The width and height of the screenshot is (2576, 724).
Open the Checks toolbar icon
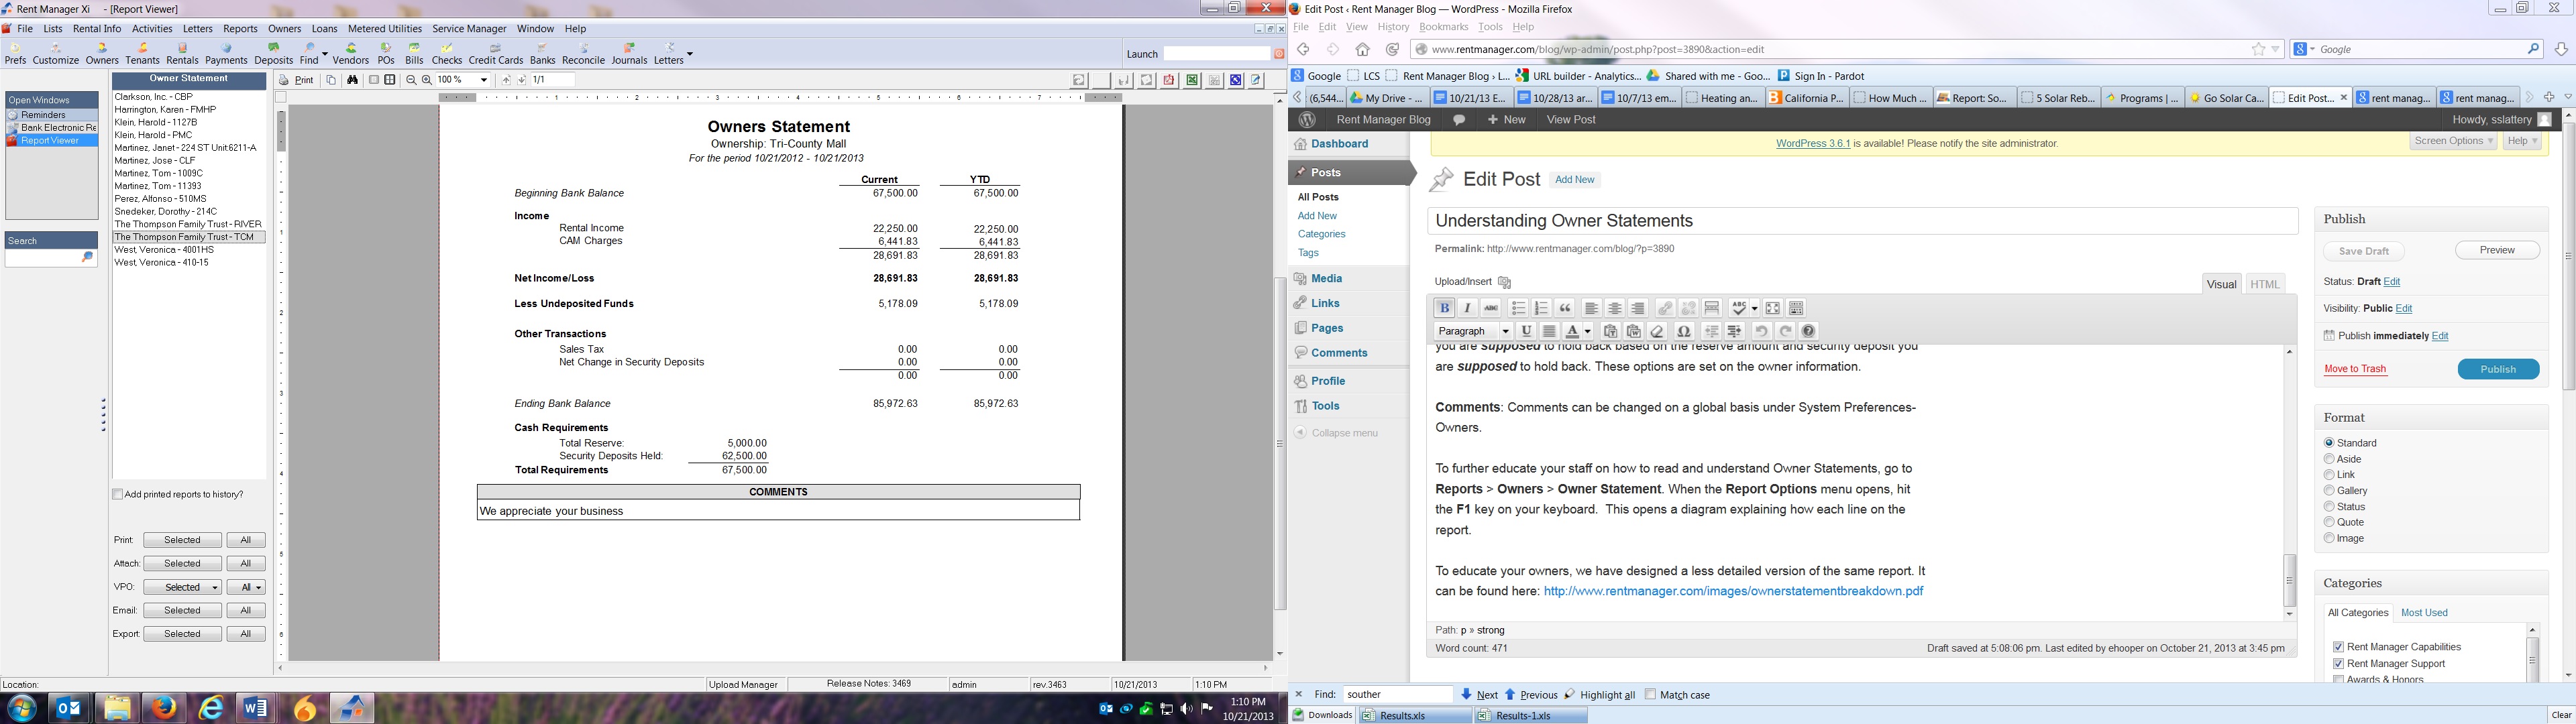(x=447, y=54)
